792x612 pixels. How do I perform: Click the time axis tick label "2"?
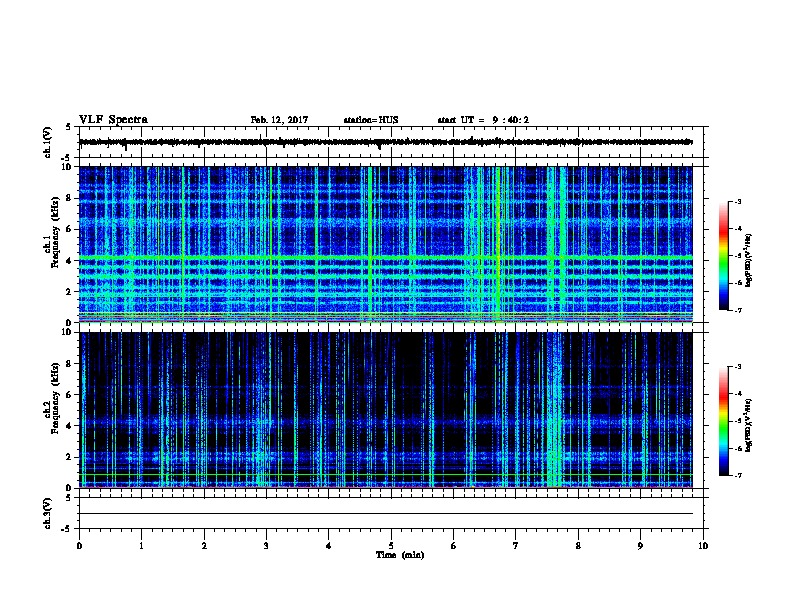click(204, 546)
